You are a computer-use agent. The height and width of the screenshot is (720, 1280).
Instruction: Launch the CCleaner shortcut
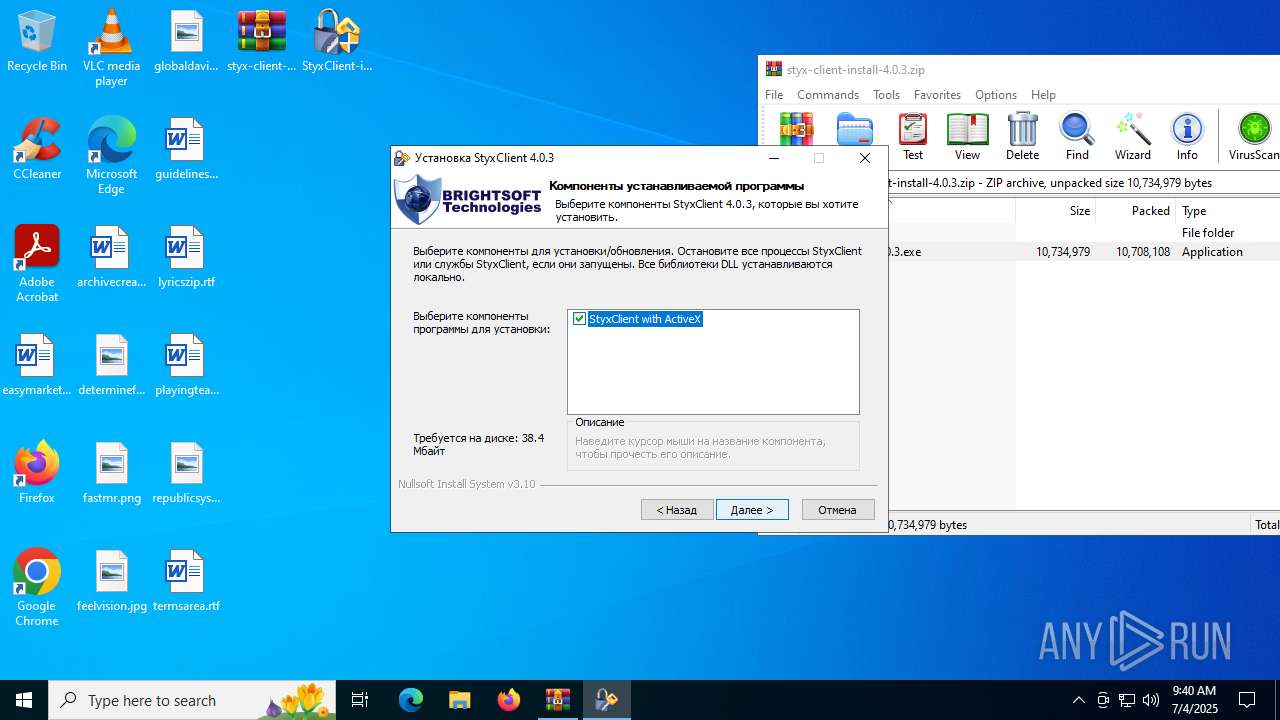tap(37, 150)
